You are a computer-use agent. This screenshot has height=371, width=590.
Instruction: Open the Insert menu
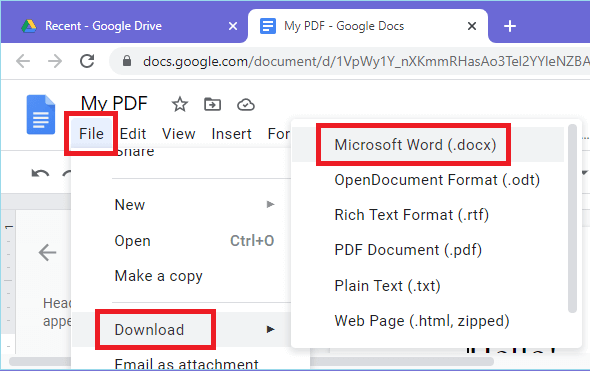[231, 134]
